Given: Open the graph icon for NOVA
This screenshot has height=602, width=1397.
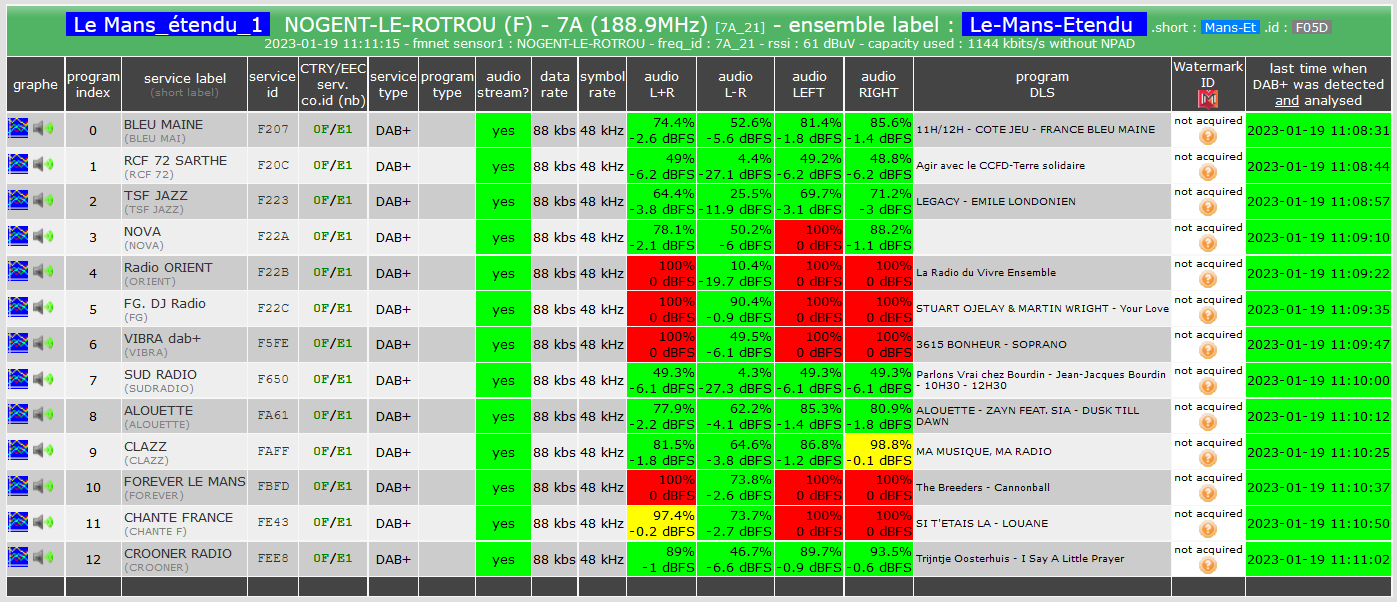Looking at the screenshot, I should coord(18,237).
